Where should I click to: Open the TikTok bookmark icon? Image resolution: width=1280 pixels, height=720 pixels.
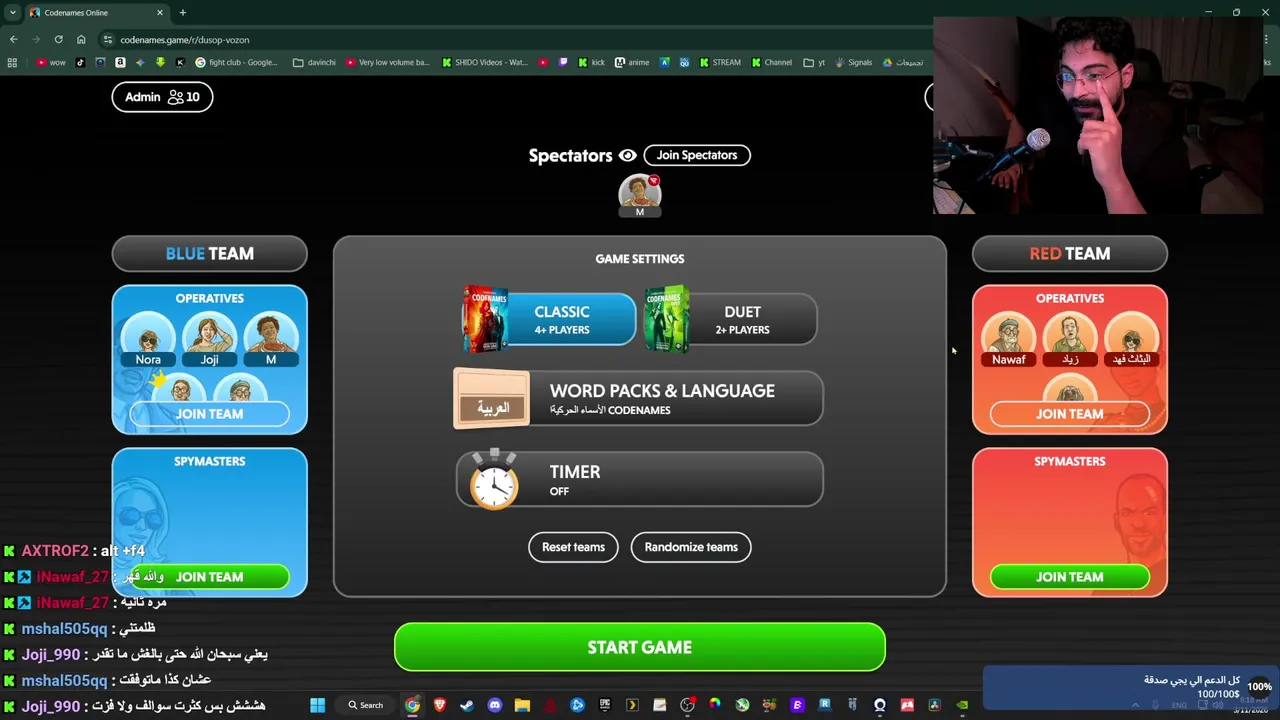pyautogui.click(x=80, y=62)
